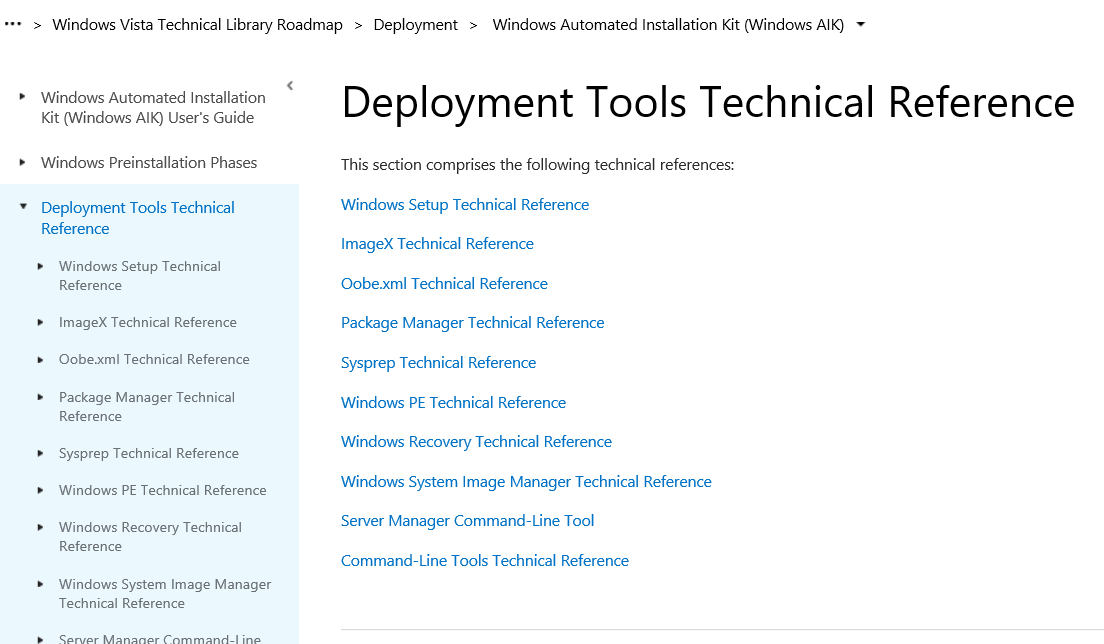The image size is (1104, 644).
Task: Open the breadcrumb dropdown arrow after Windows AIK
Action: coord(860,25)
